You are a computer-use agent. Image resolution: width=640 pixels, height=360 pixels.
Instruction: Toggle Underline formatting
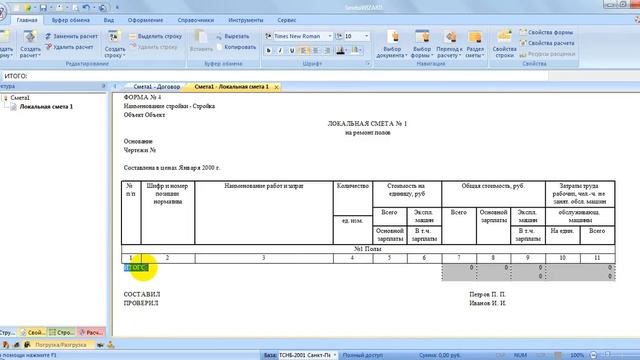pos(291,51)
